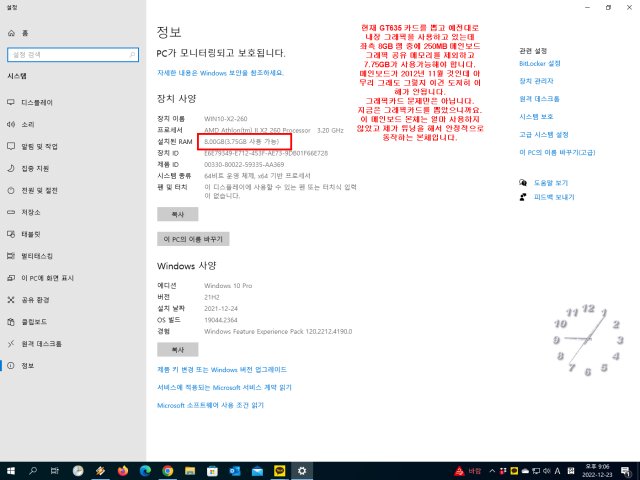The image size is (640, 480).
Task: Click 이 PC의 이름 바꾸기 button
Action: (193, 239)
